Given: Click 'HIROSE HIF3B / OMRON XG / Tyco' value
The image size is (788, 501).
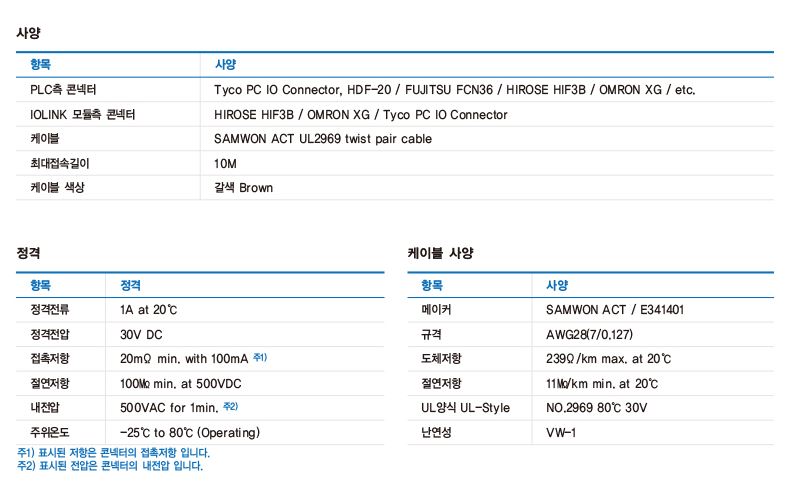Looking at the screenshot, I should [x=314, y=115].
